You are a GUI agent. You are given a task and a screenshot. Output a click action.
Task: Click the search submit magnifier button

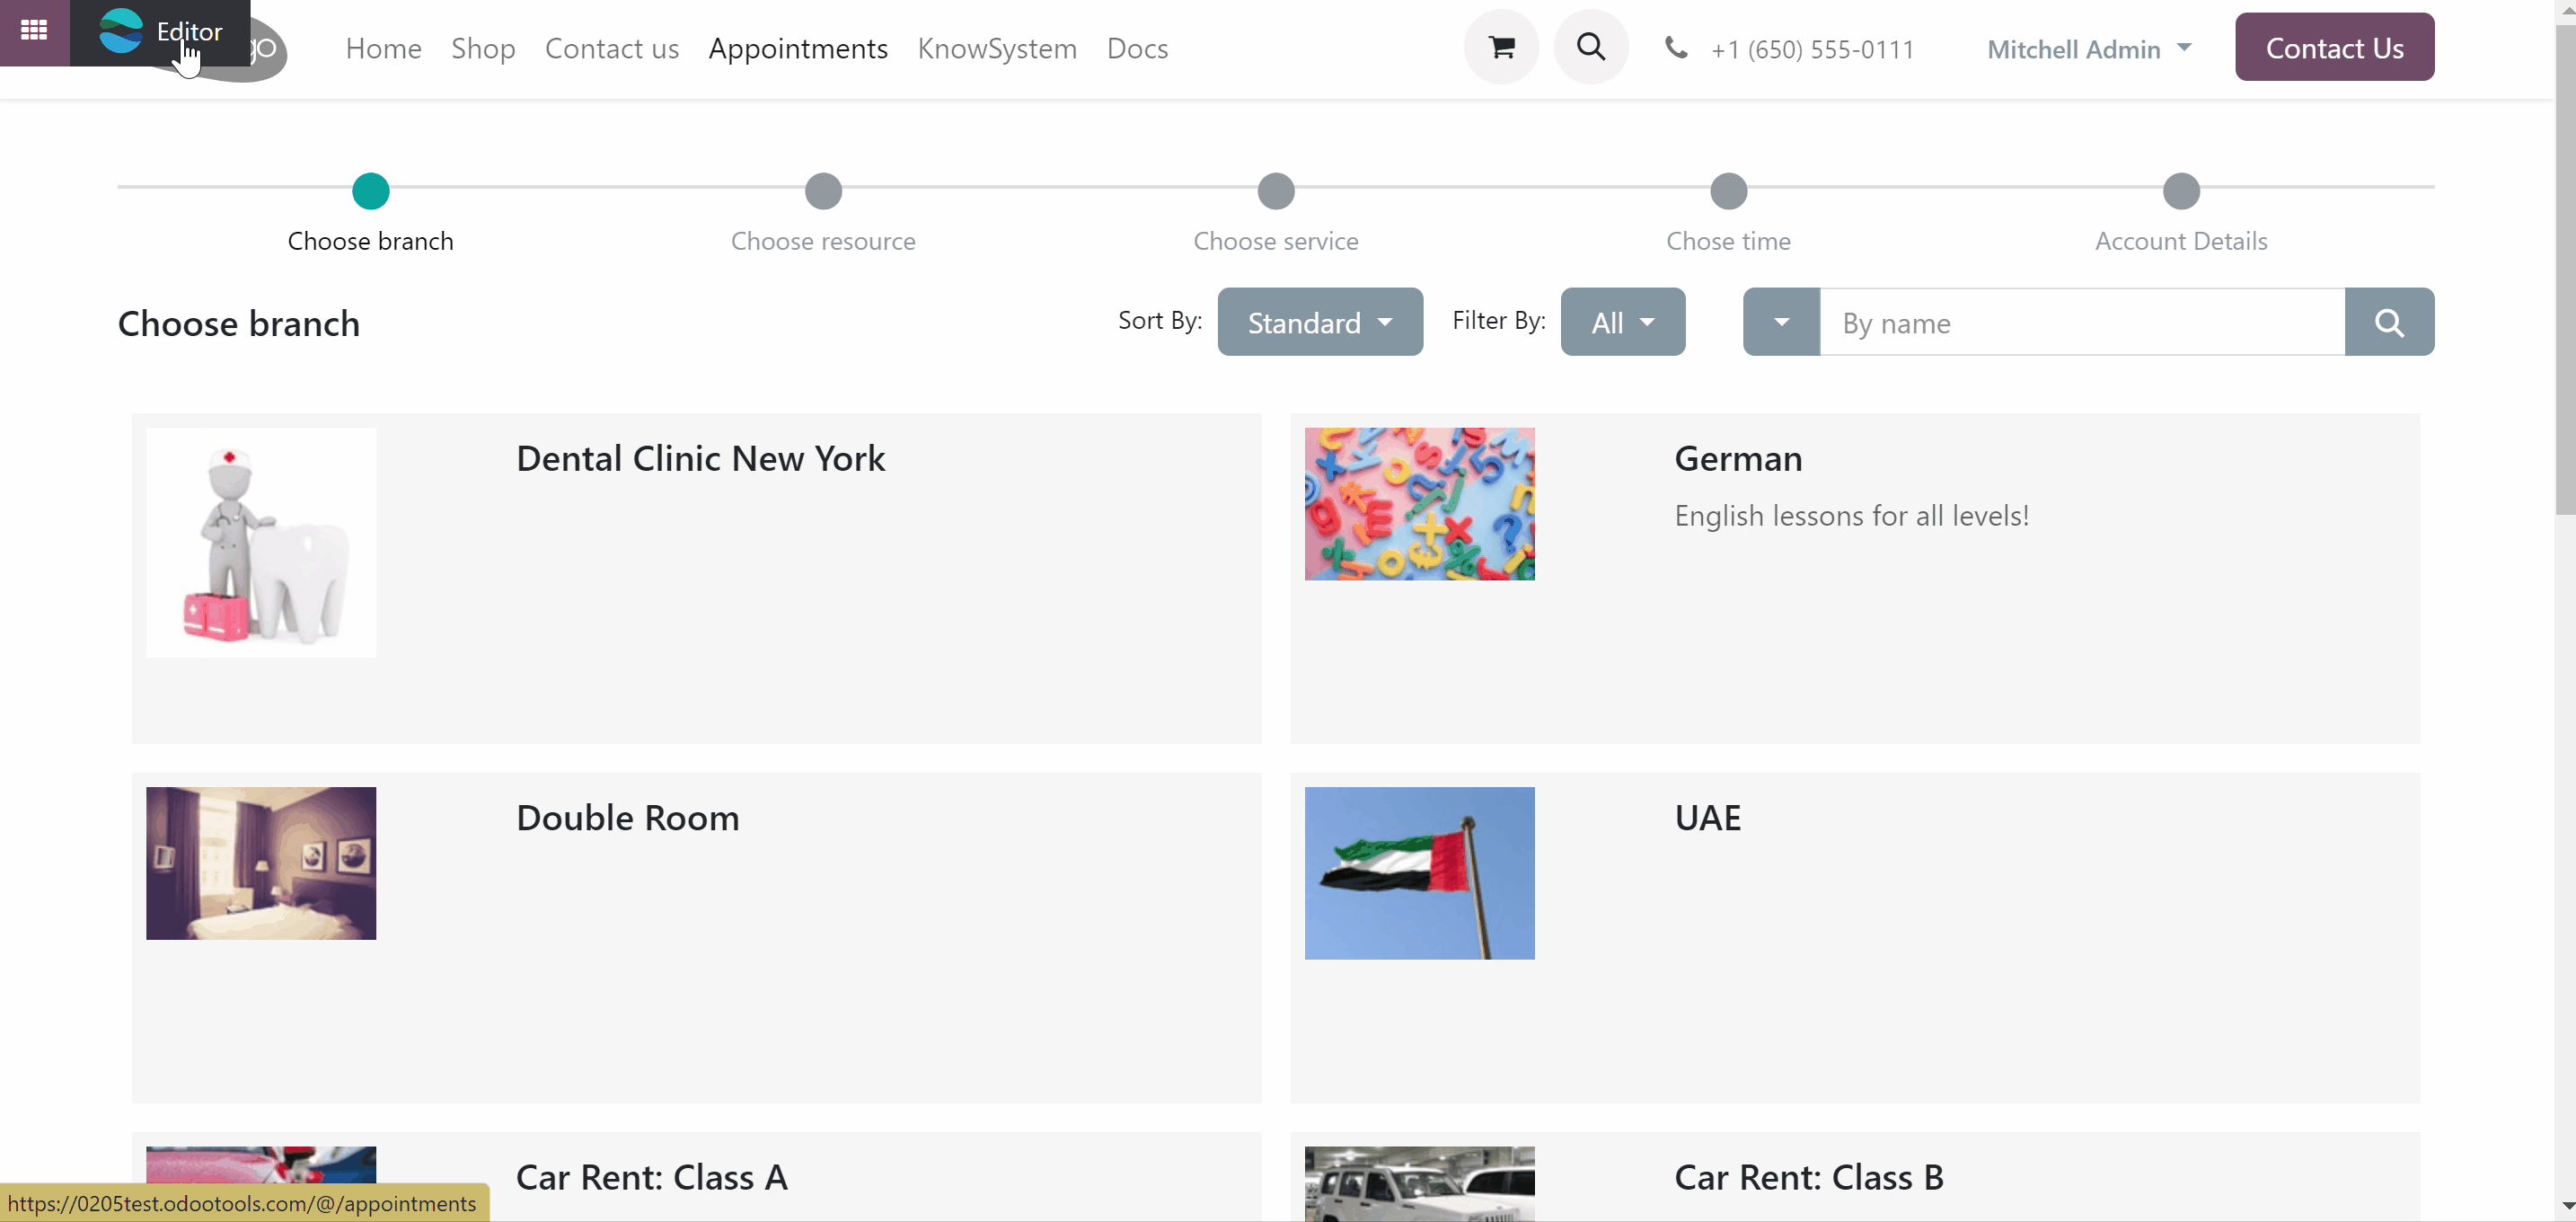2389,322
